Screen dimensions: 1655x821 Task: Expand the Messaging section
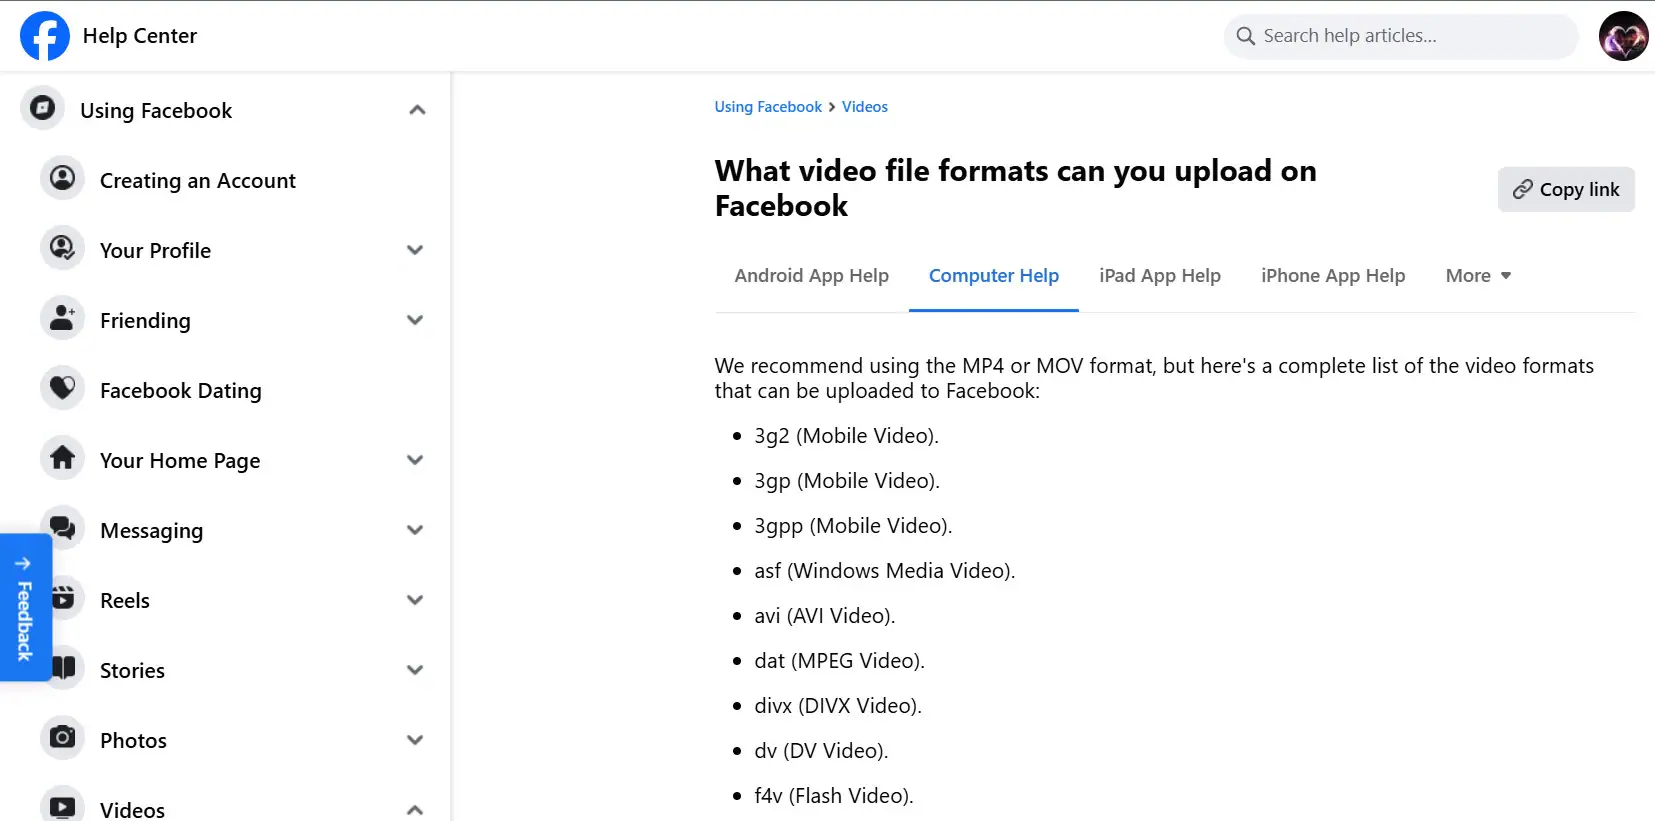pos(415,530)
